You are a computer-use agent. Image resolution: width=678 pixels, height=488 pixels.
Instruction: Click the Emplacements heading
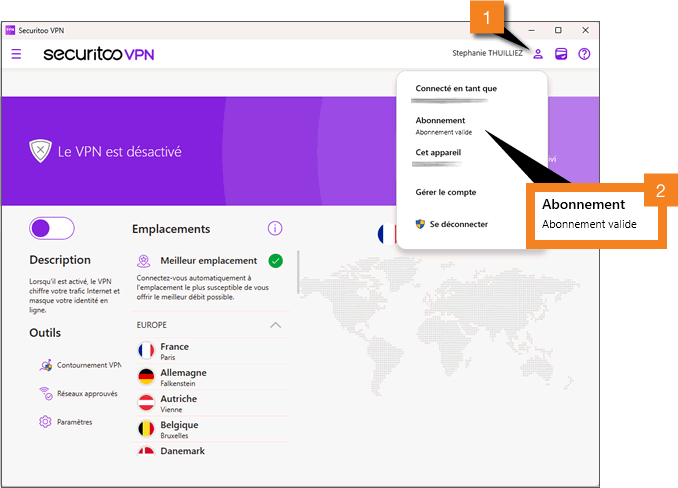coord(171,229)
